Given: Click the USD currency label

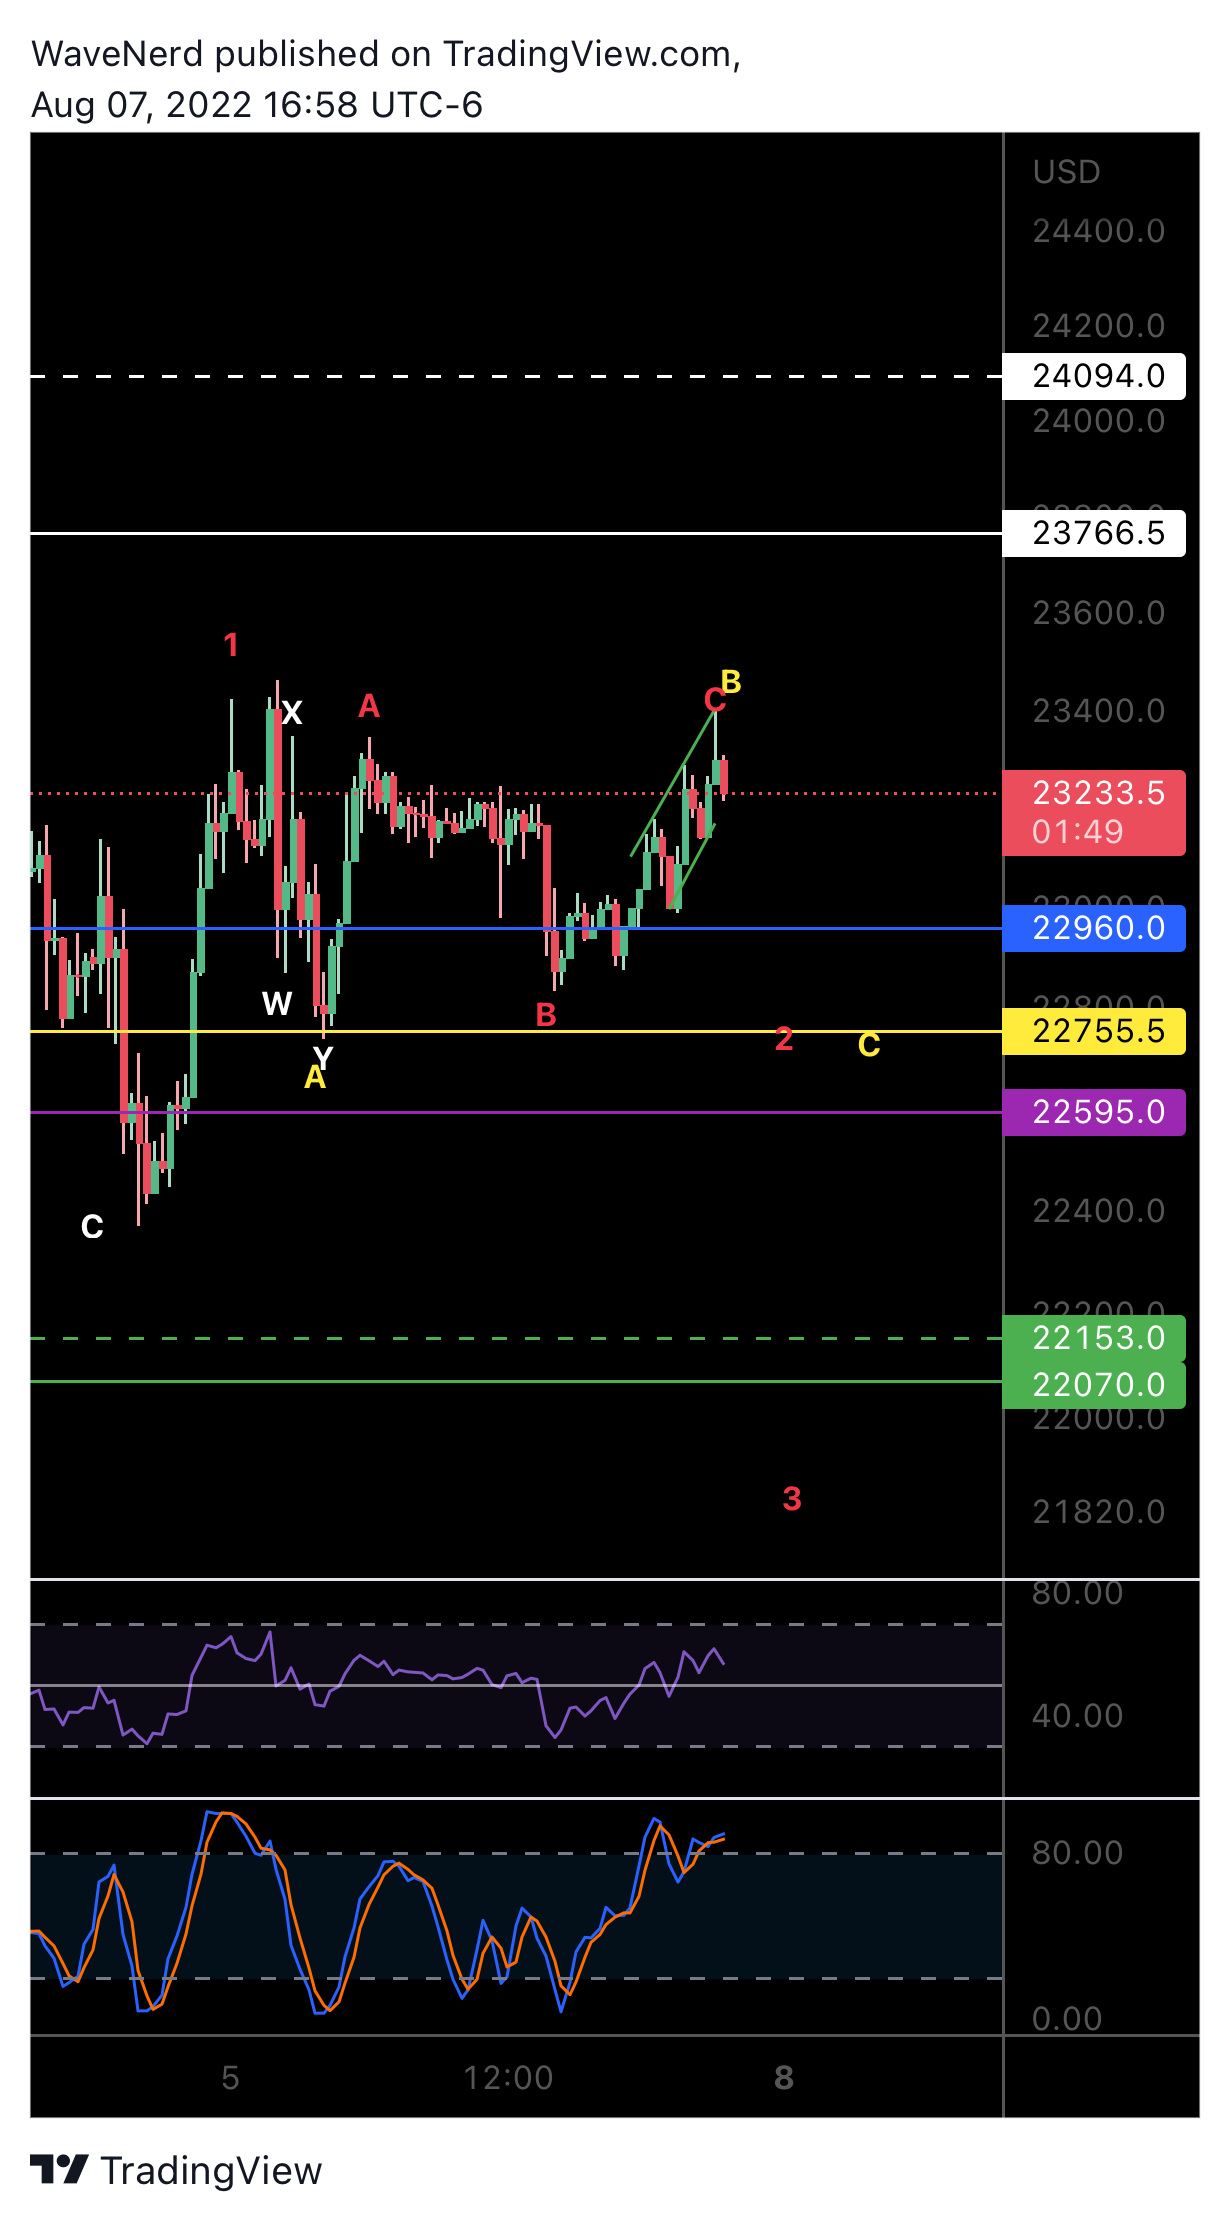Looking at the screenshot, I should (1066, 172).
